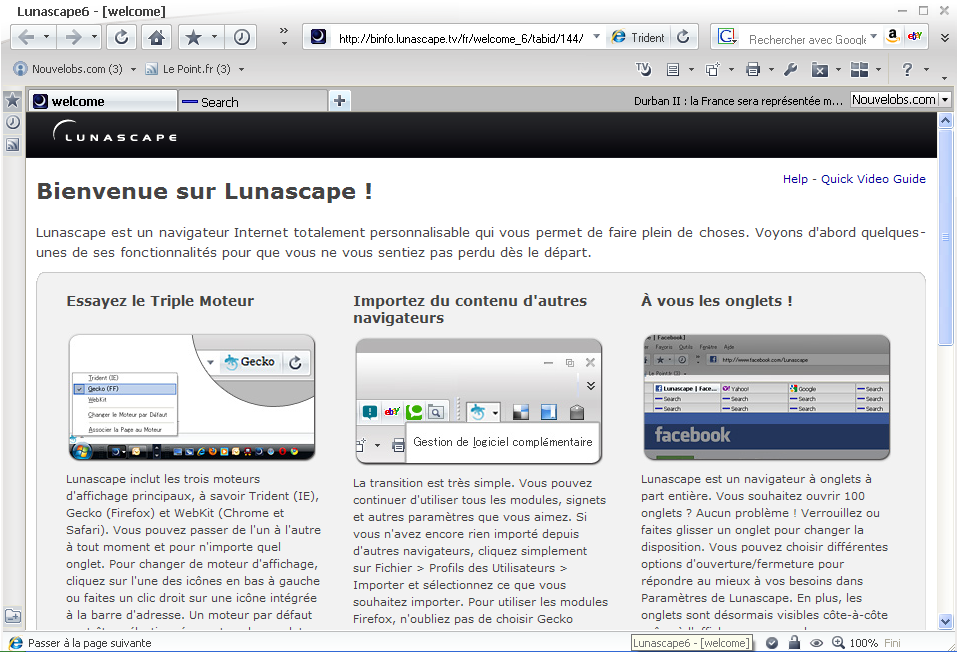957x652 pixels.
Task: Click the Gestion de logiciel complémentaire thumbnail
Action: (478, 401)
